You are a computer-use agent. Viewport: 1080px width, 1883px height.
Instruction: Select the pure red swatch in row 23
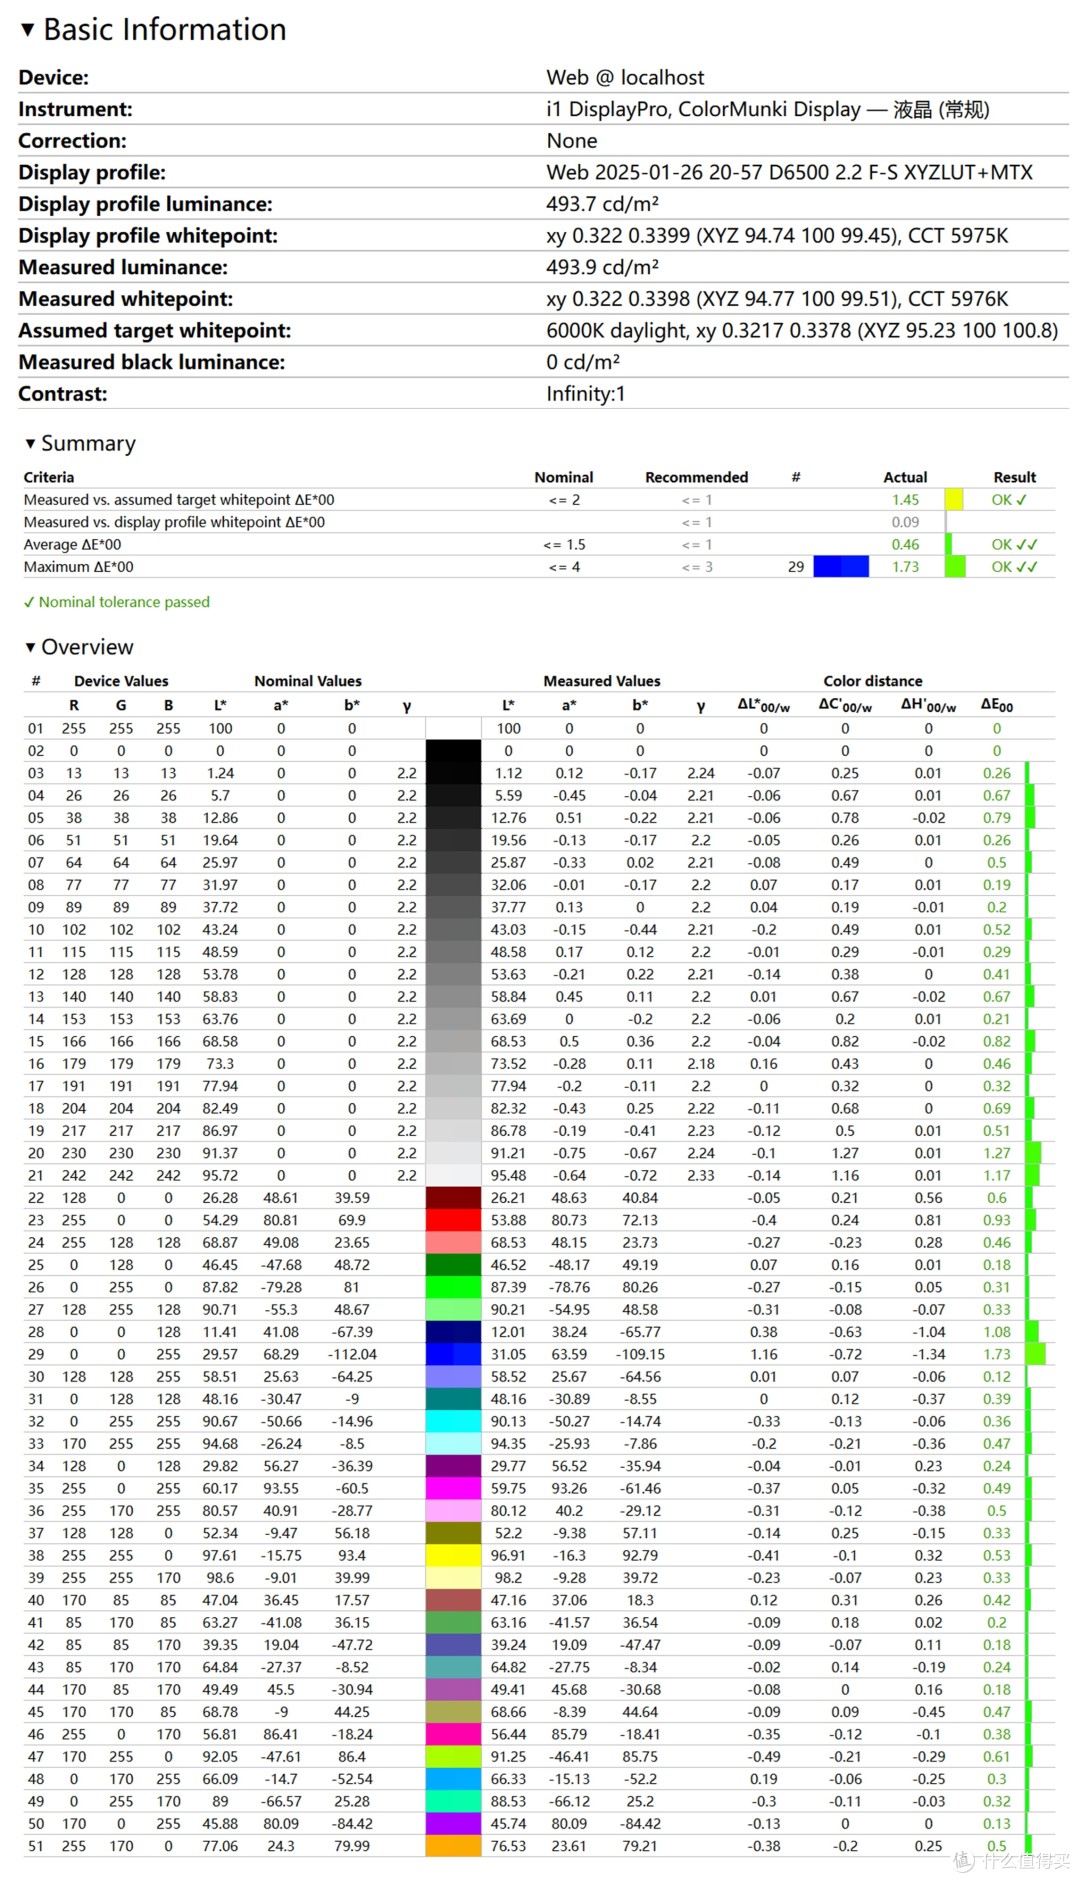pyautogui.click(x=453, y=1220)
